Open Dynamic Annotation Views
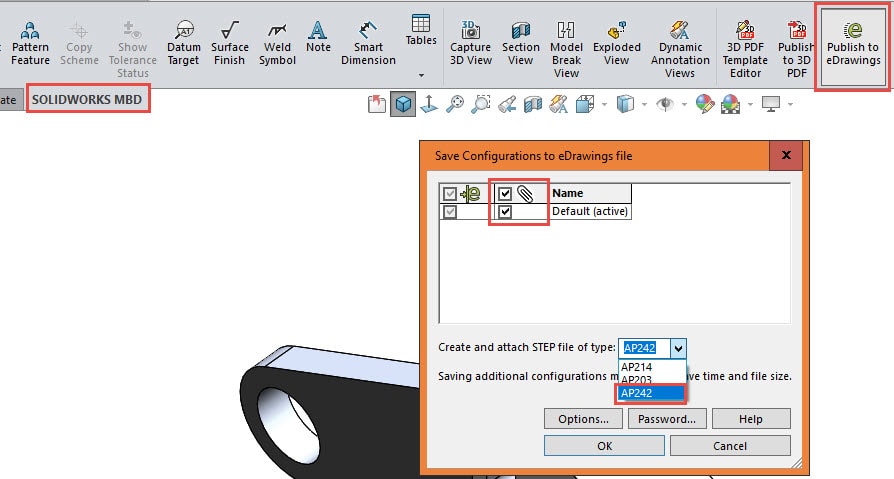 680,50
